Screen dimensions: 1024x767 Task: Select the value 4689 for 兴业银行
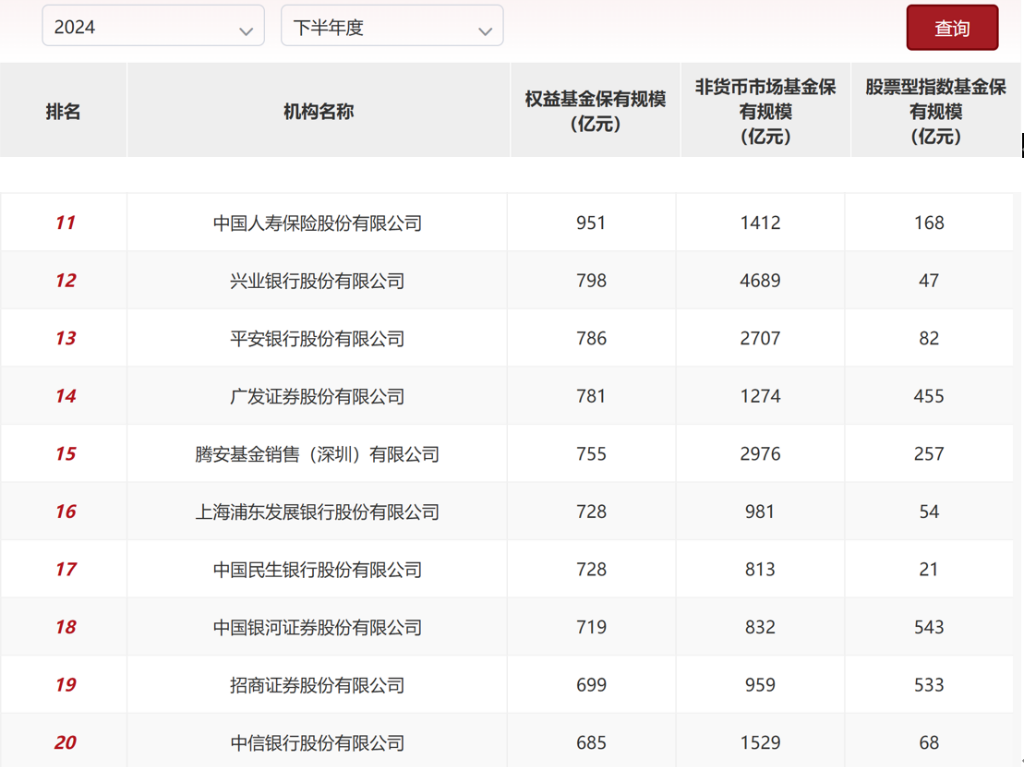click(x=760, y=280)
